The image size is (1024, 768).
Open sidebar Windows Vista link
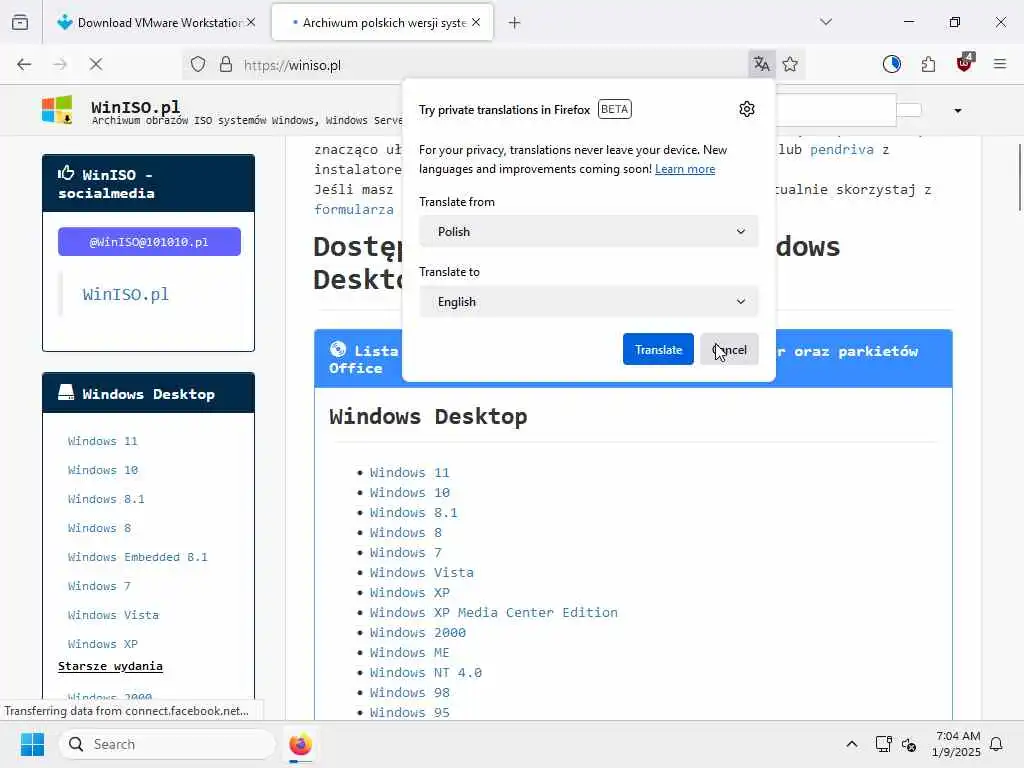113,615
